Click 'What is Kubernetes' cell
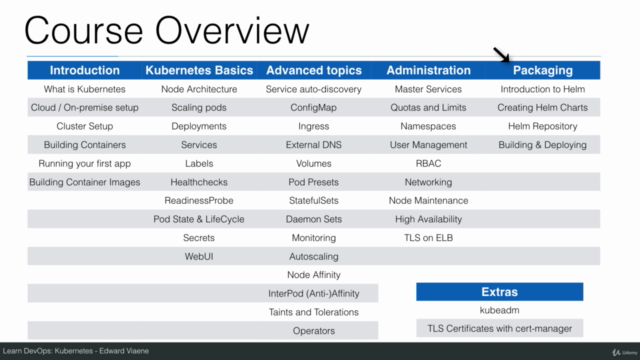 [x=84, y=89]
